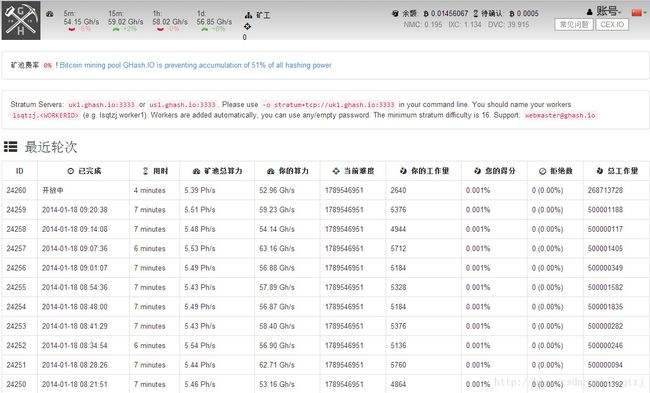Viewport: 650px width, 393px height.
Task: Click the 0% pool fee badge
Action: [x=48, y=66]
